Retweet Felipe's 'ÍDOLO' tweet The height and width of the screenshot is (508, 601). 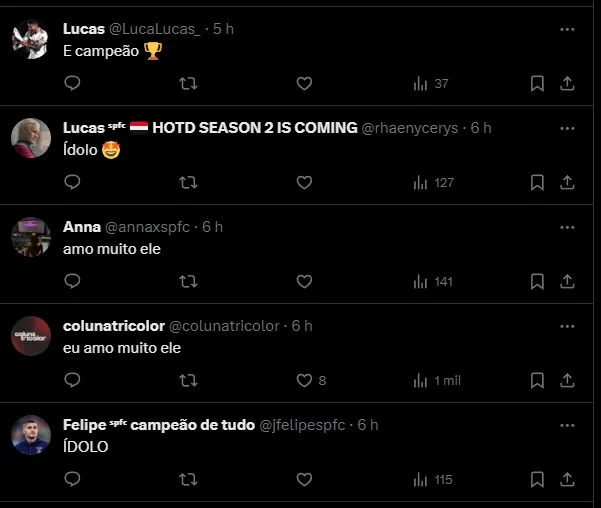tap(188, 479)
